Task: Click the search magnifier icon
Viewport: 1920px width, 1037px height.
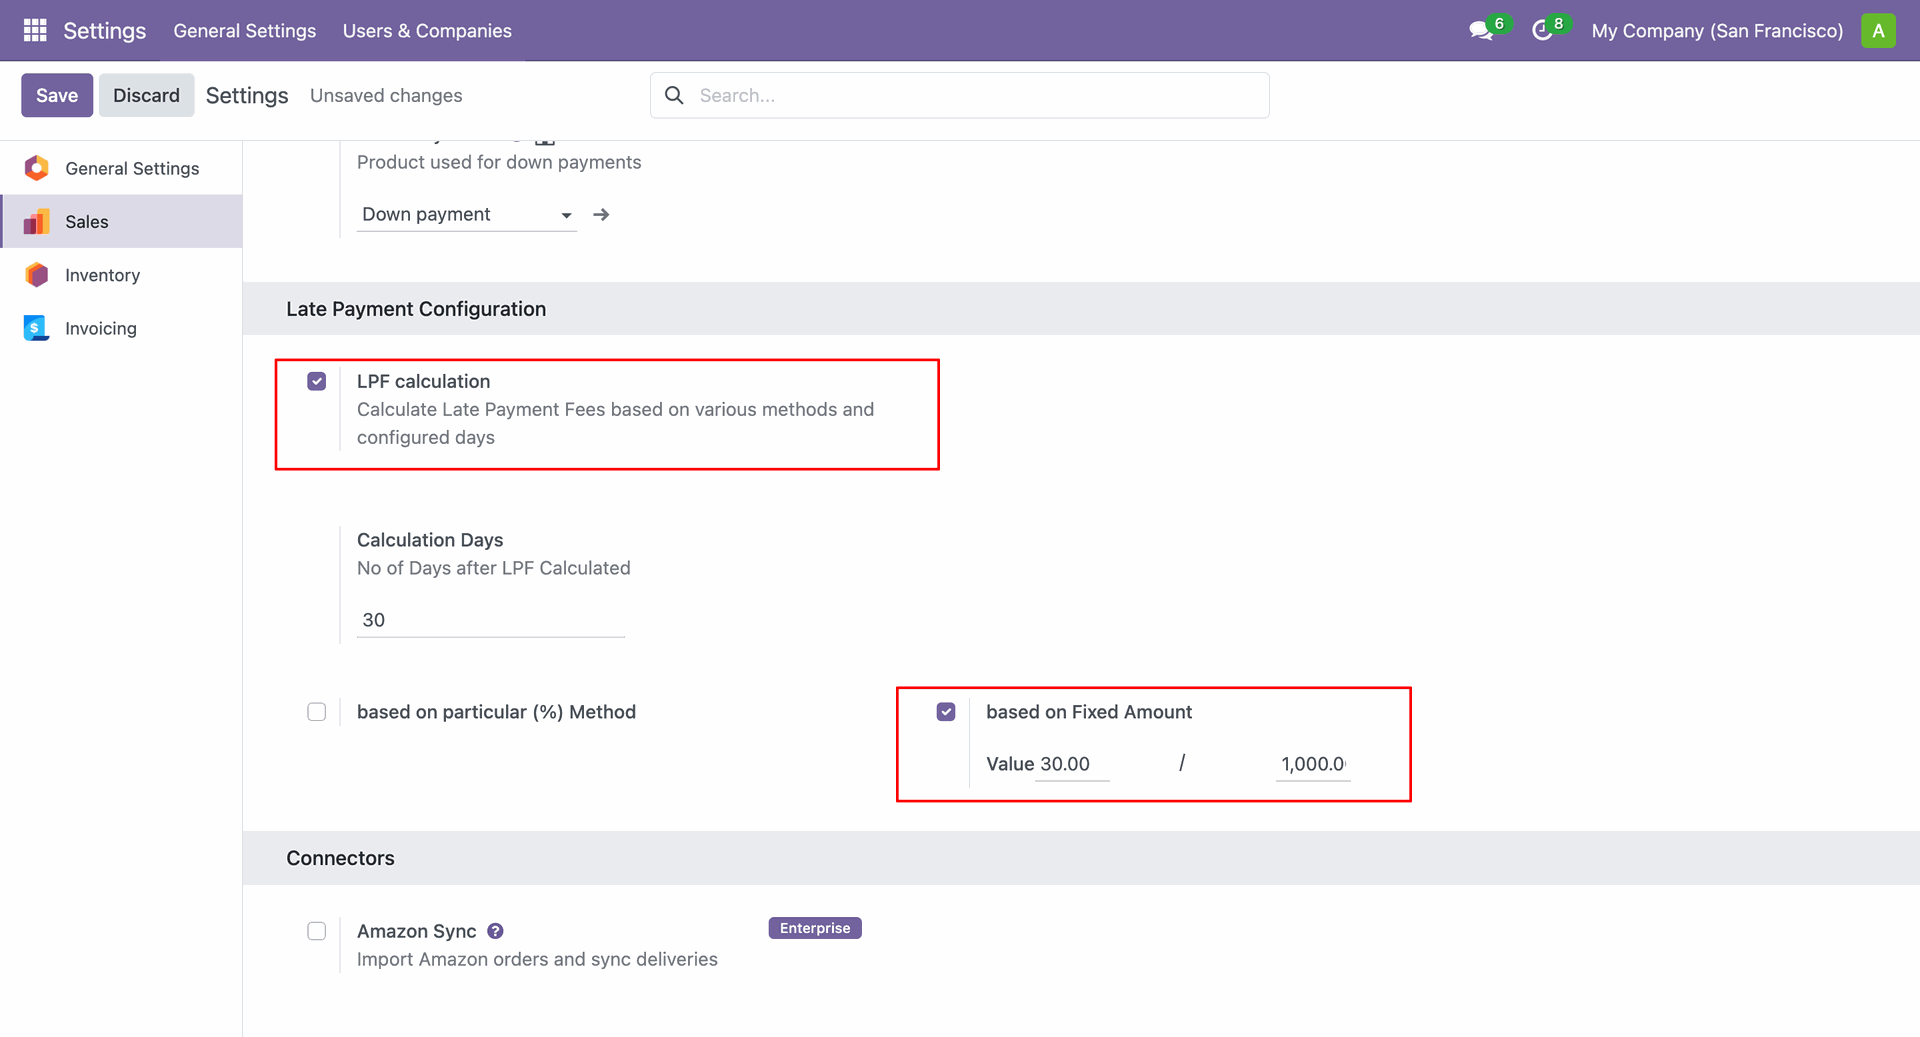Action: point(675,95)
